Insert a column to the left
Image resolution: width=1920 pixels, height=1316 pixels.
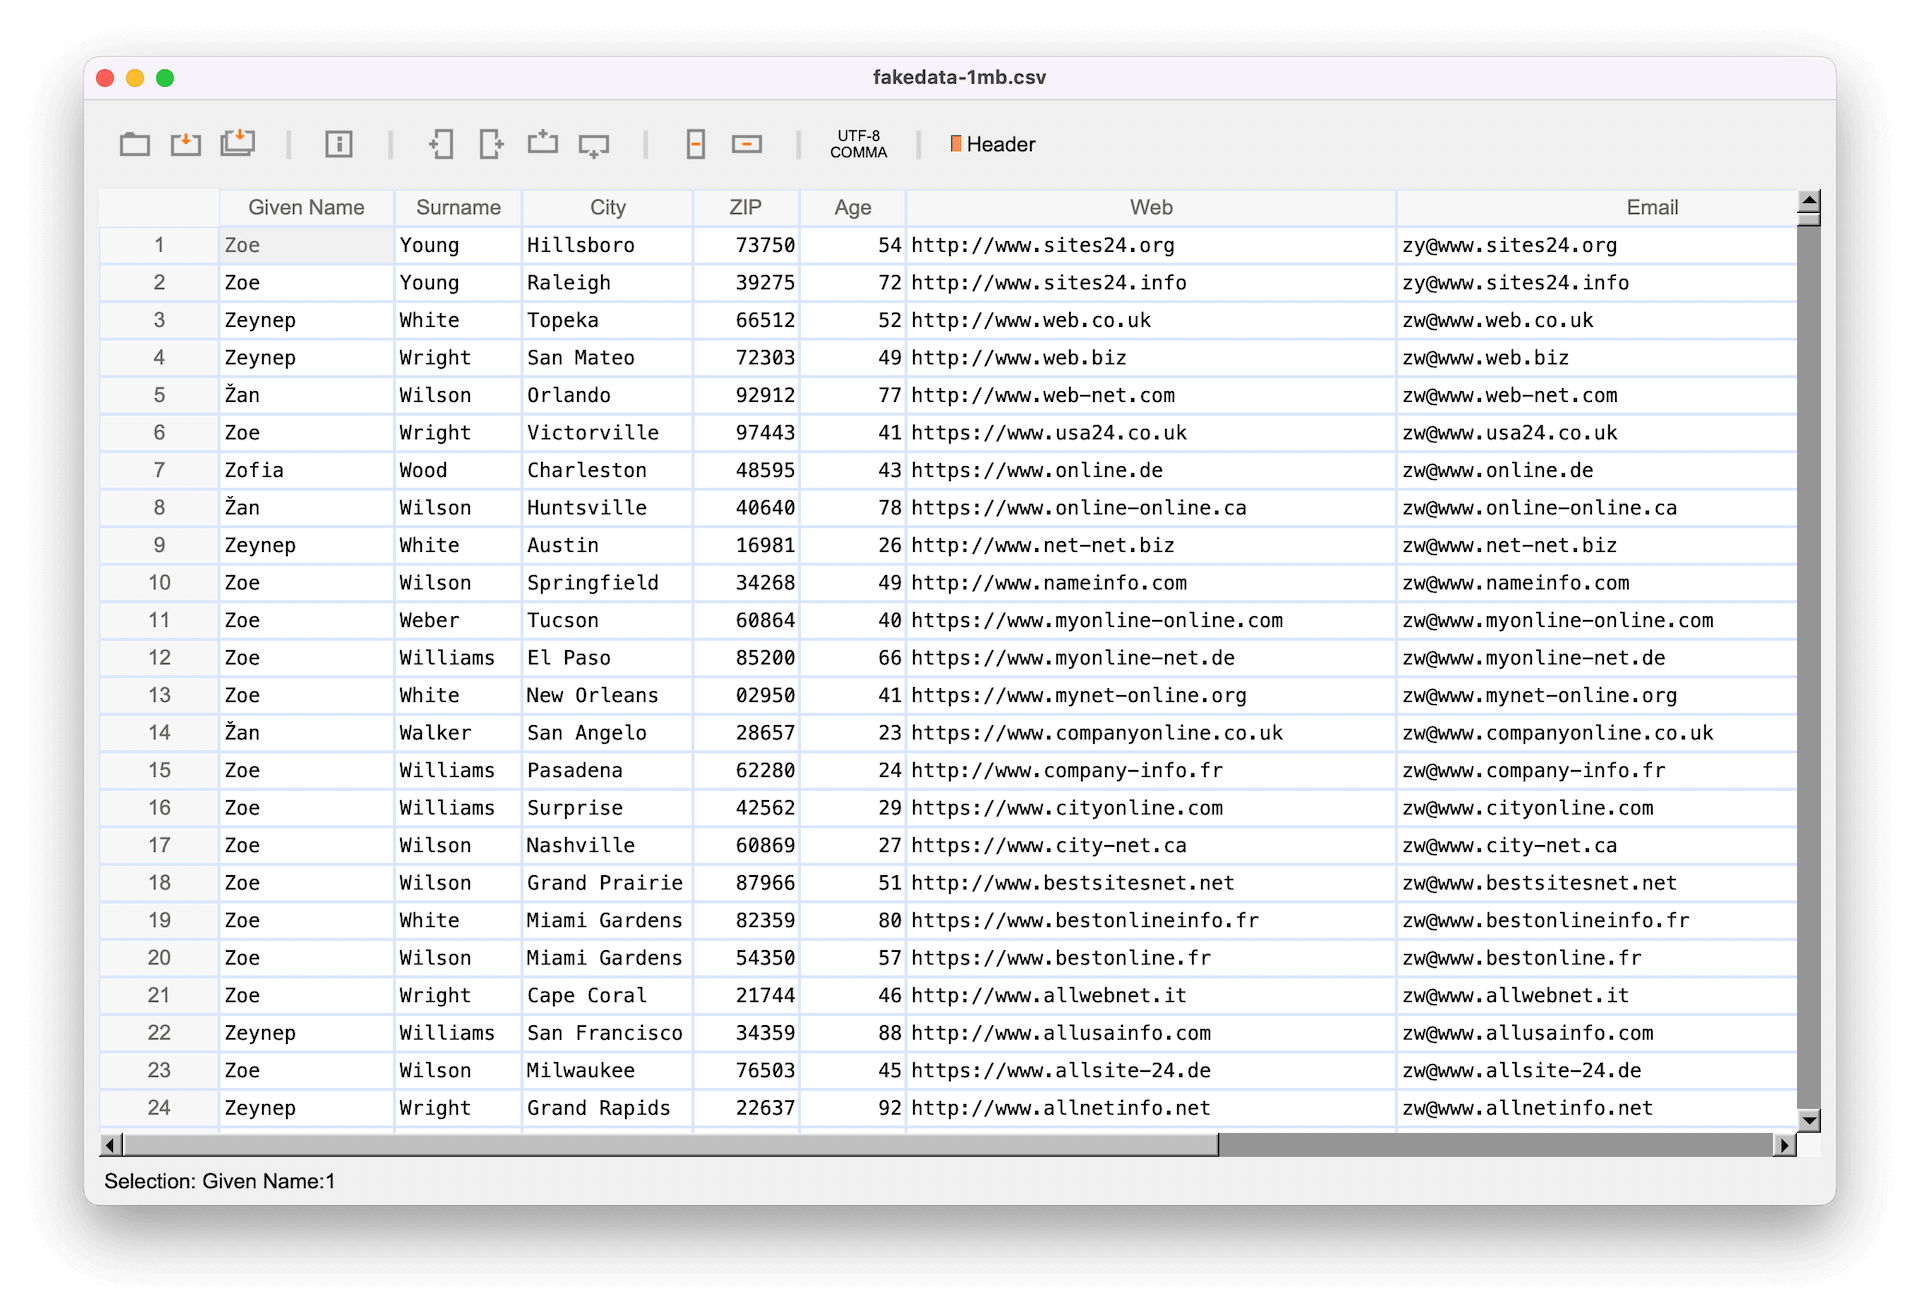click(x=440, y=144)
